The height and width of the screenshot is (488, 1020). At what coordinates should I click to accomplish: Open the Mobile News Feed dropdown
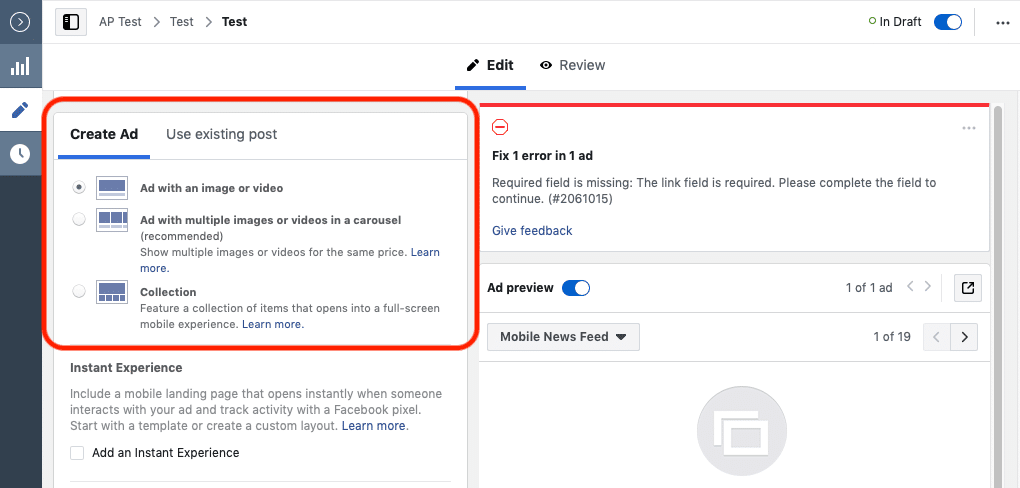[563, 337]
